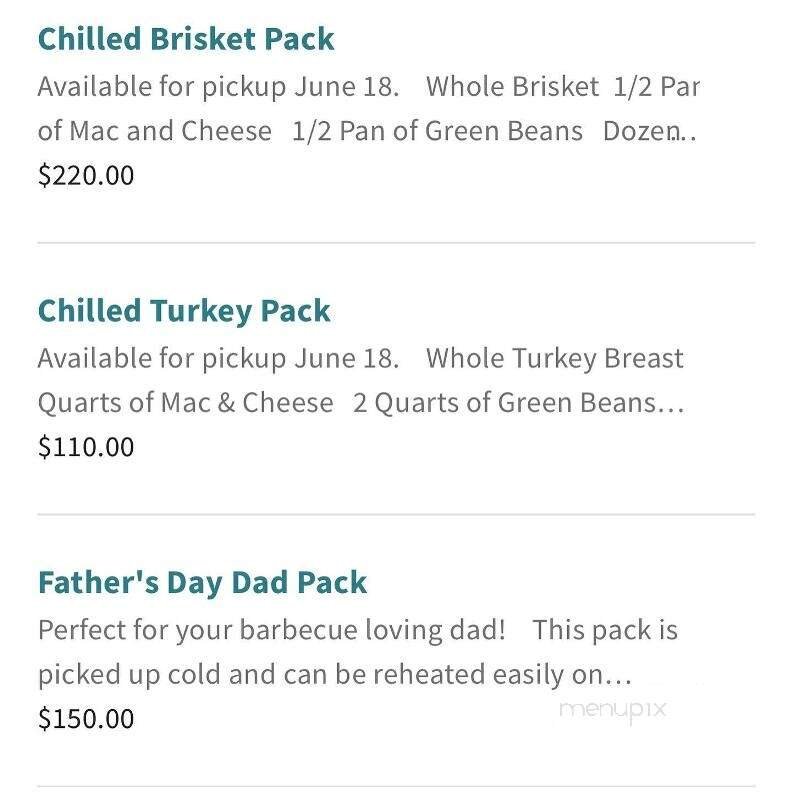This screenshot has height=792, width=792.
Task: Click the $150.00 Dad Pack price
Action: pyautogui.click(x=86, y=719)
